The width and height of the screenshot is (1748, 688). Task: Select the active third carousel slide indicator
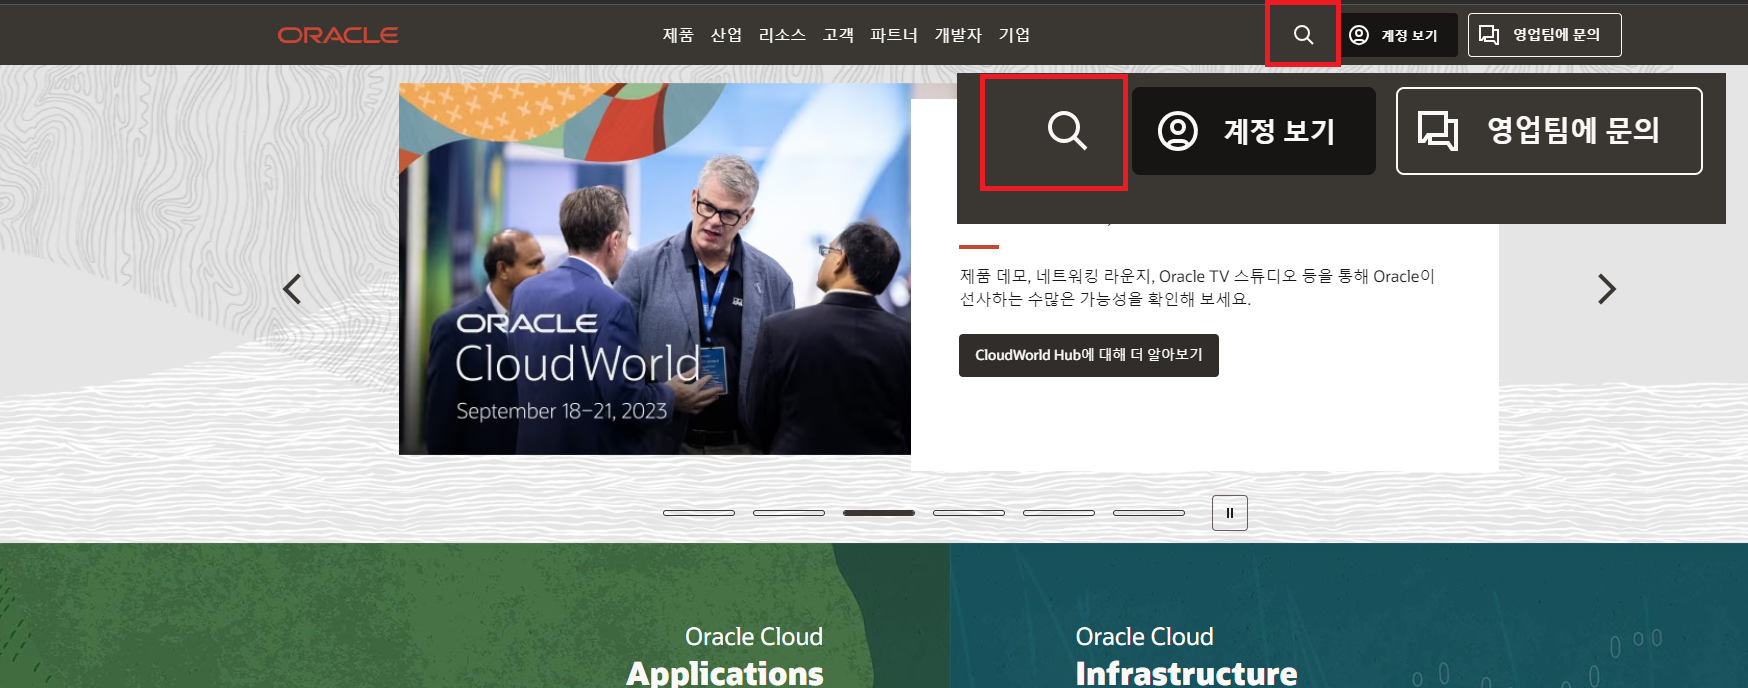[879, 513]
